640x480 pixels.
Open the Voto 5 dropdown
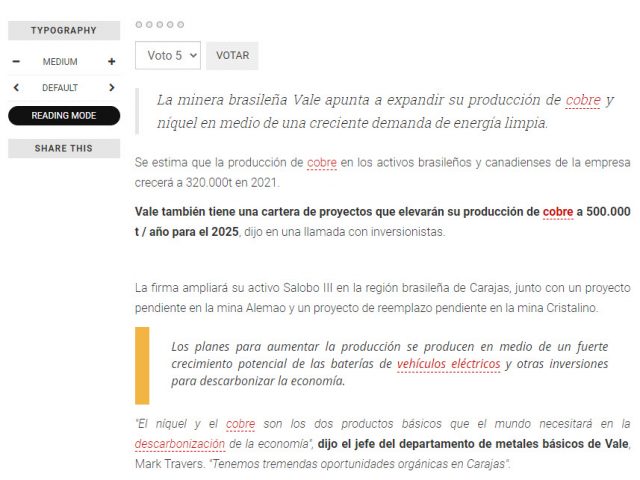pos(168,55)
